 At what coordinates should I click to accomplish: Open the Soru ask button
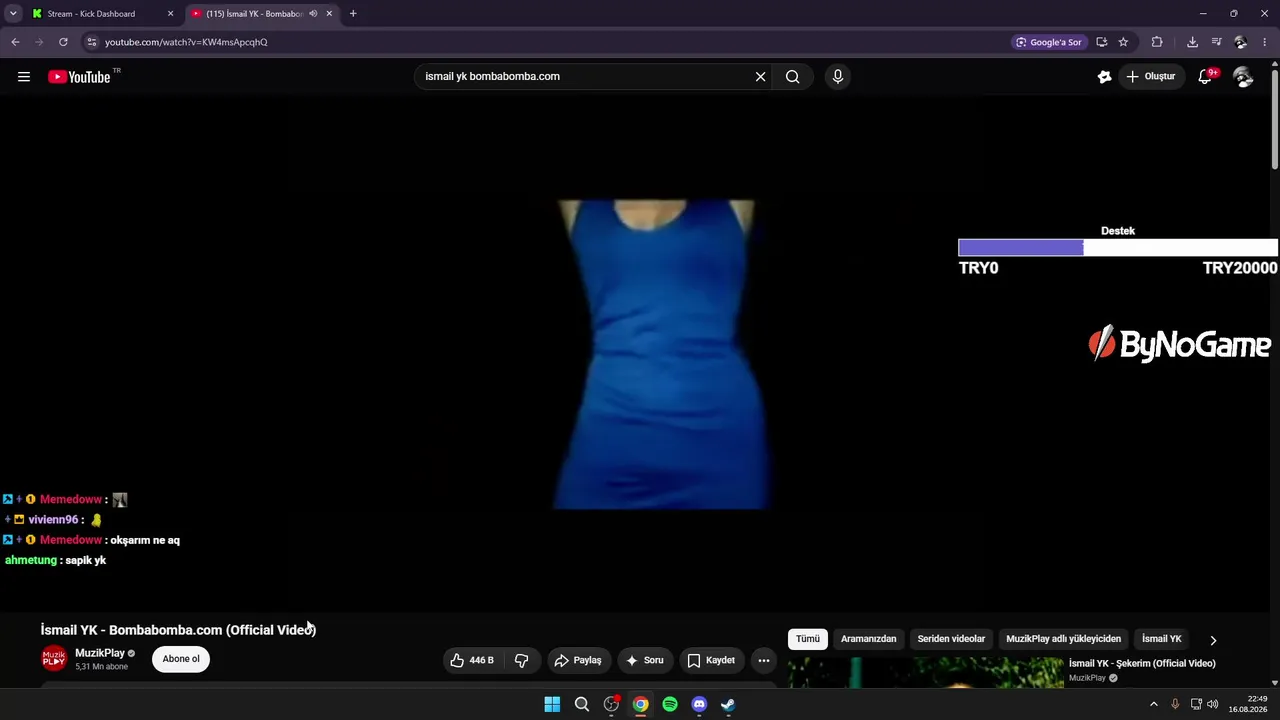[x=645, y=660]
